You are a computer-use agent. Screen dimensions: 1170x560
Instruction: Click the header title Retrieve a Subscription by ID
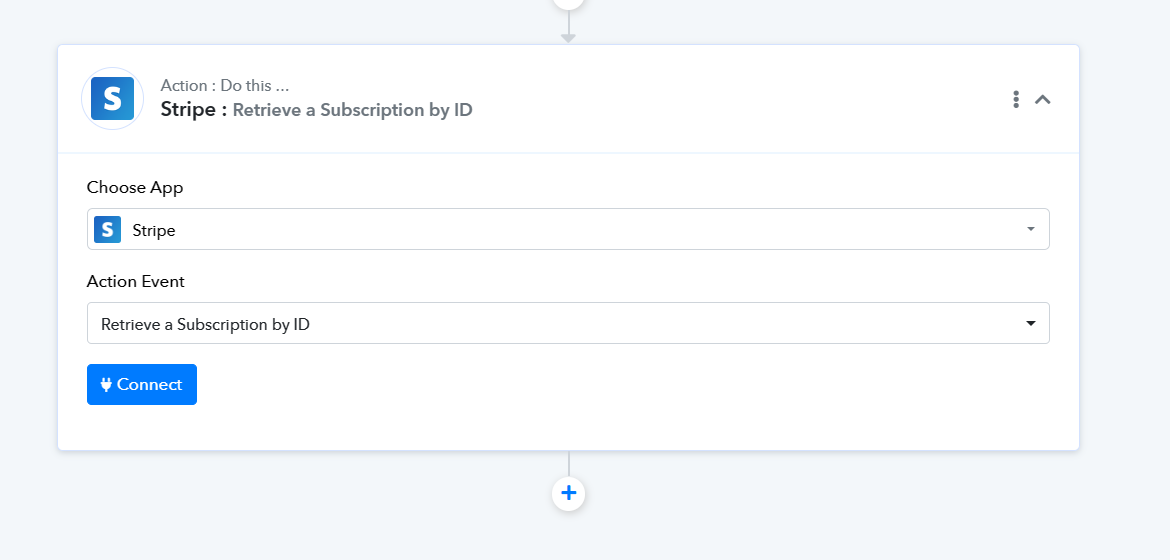(352, 111)
